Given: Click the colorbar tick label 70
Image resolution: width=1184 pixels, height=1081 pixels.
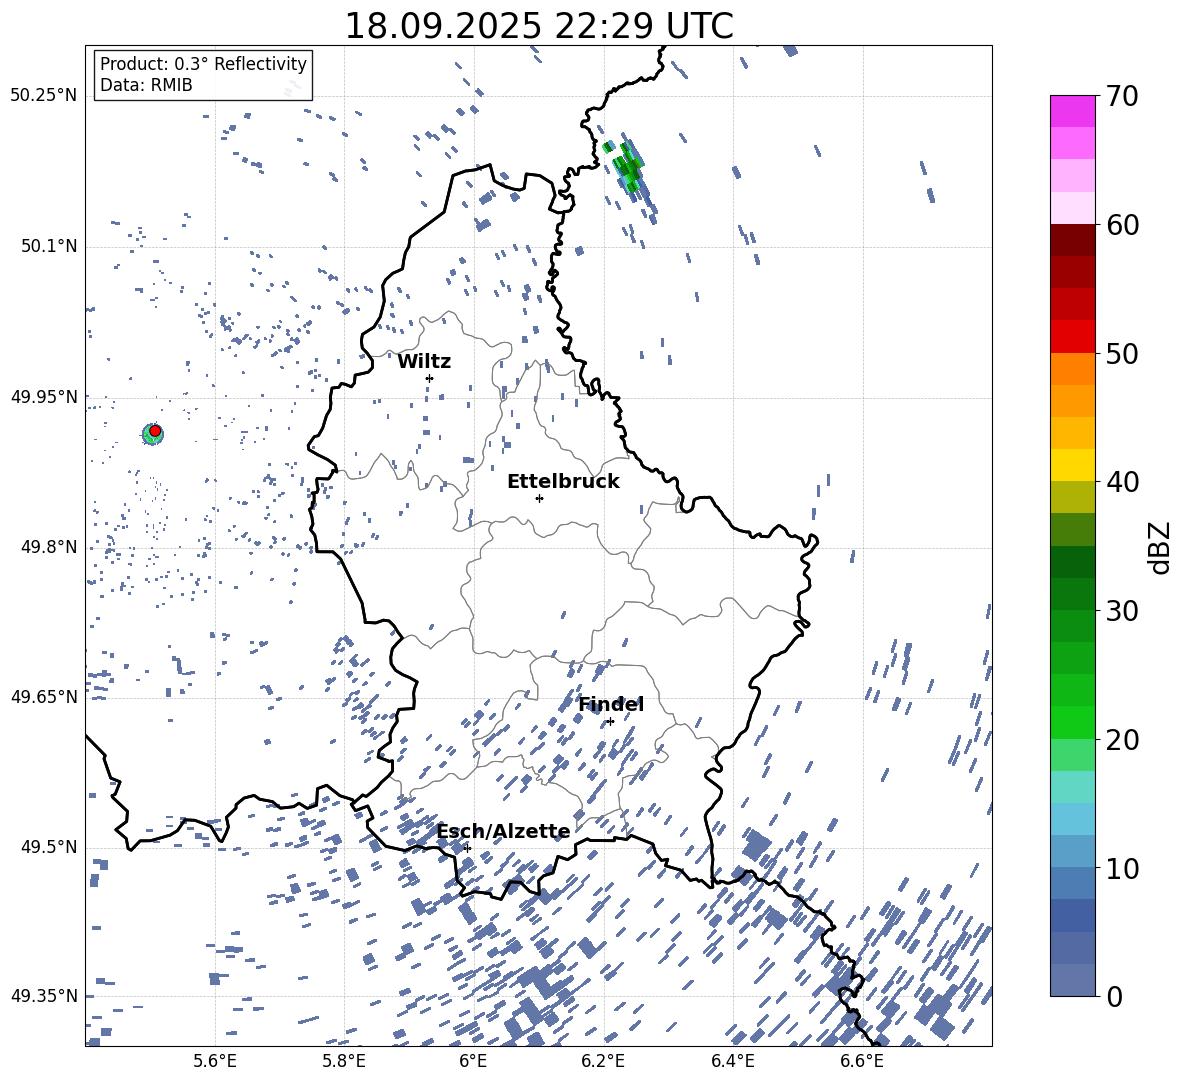Looking at the screenshot, I should (1122, 97).
